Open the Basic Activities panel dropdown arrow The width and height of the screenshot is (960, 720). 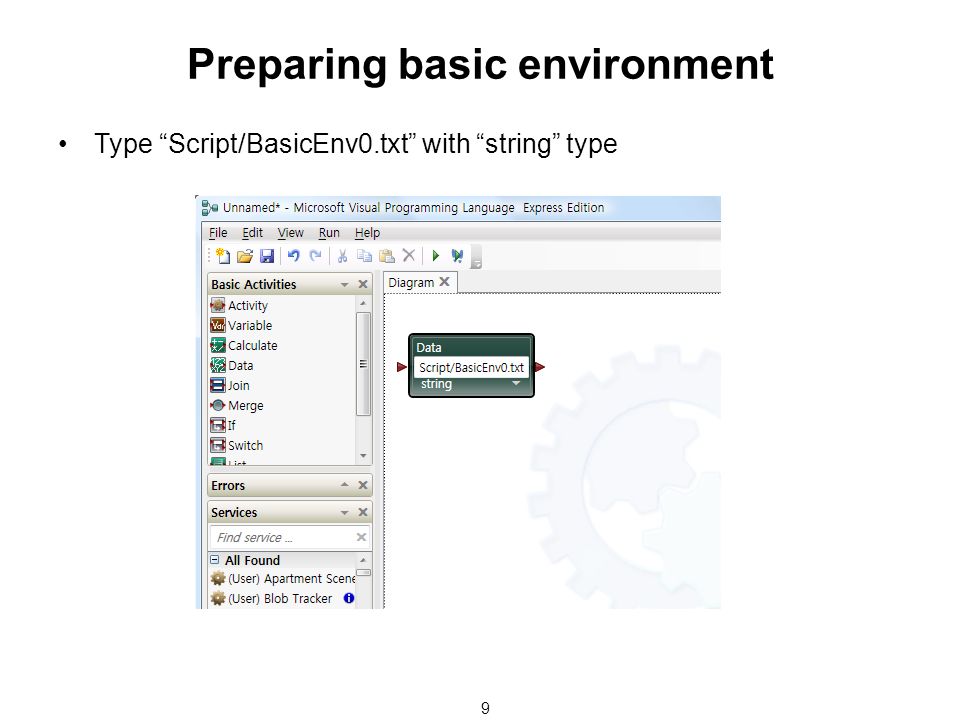click(345, 285)
